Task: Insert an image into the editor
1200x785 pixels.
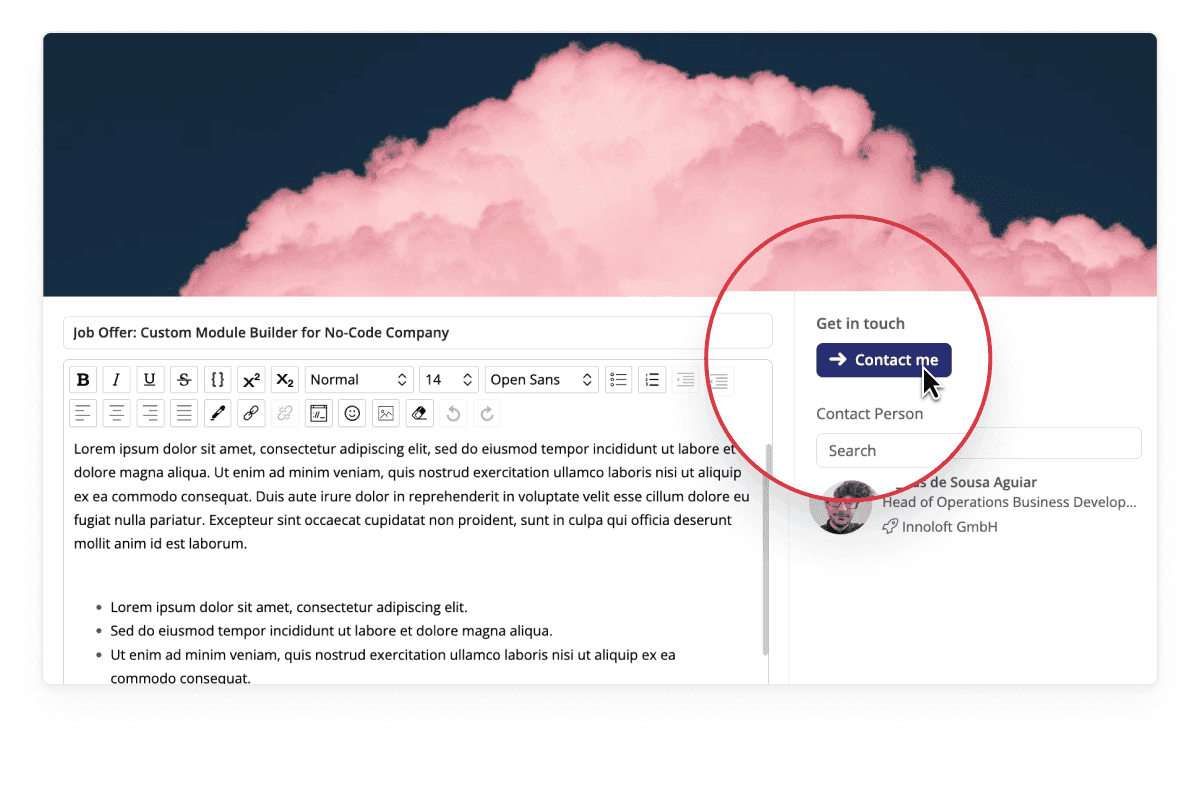Action: (386, 413)
